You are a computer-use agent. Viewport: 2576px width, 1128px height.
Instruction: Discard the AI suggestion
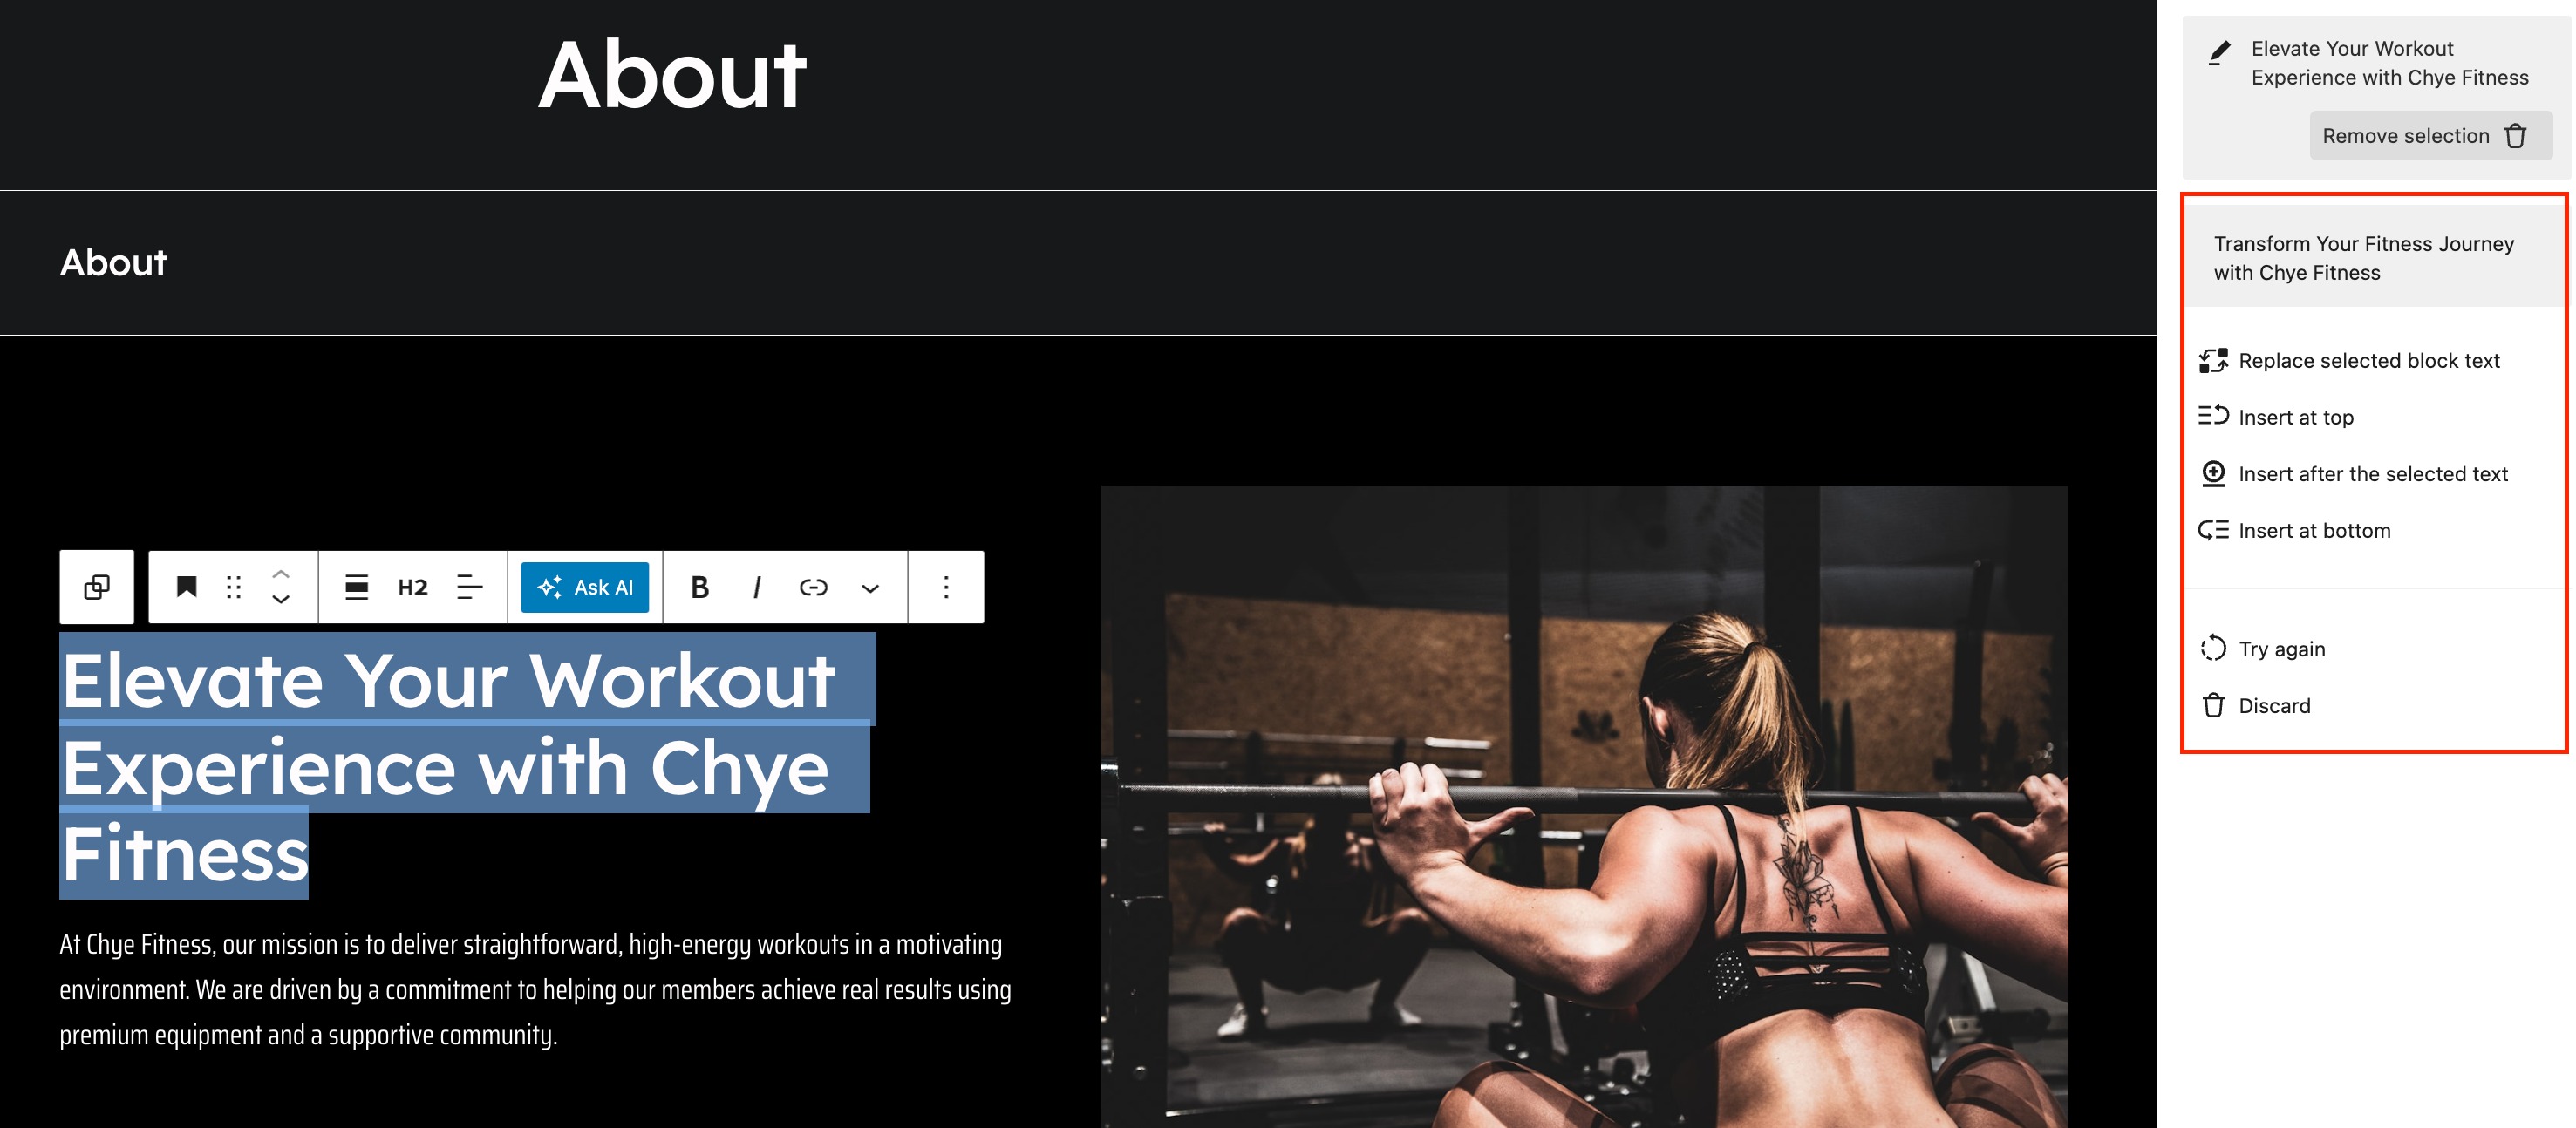(2274, 706)
